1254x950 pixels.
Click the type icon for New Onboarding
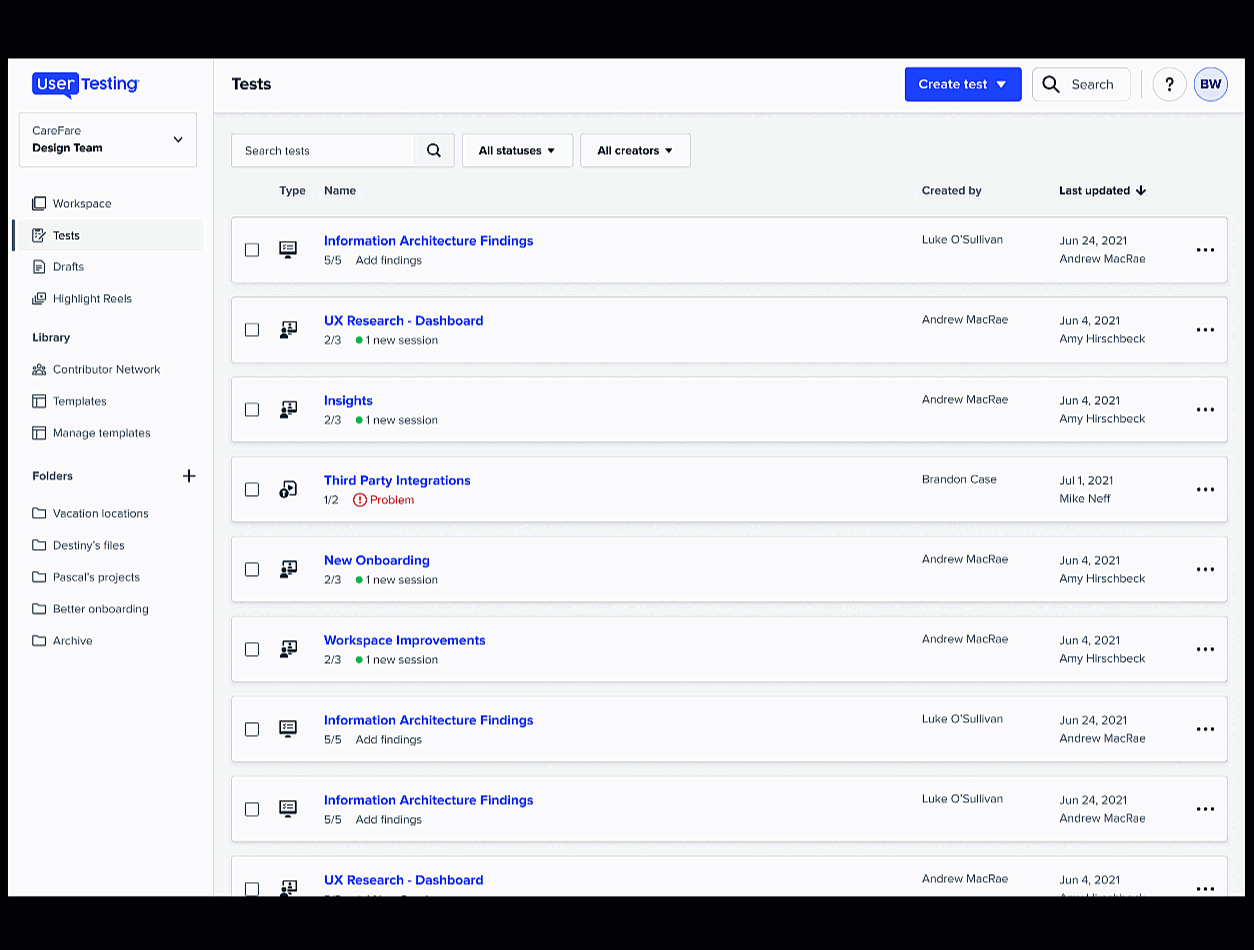(288, 570)
